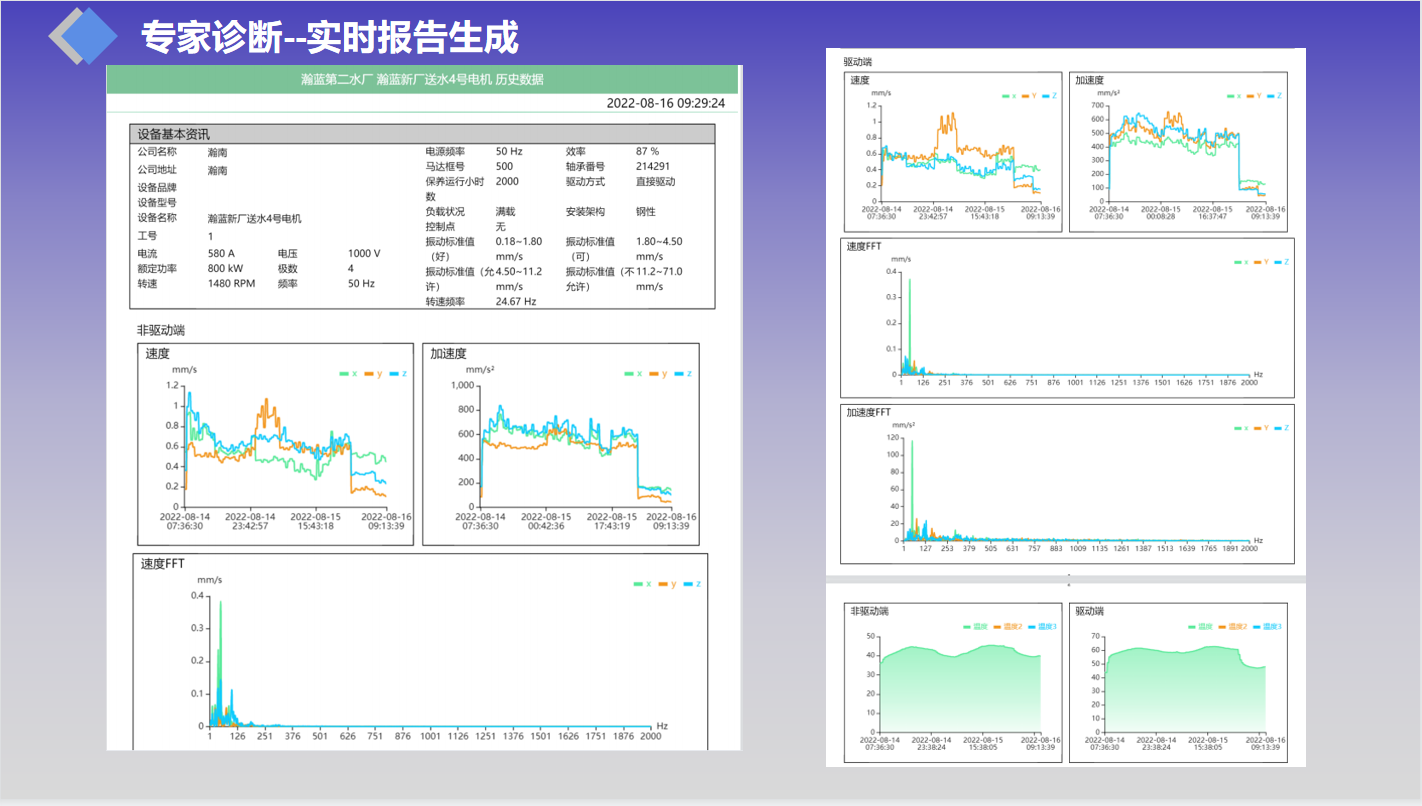Toggle Z legend in 驱动端 加速度 chart
Screen dimensions: 1422x806
(1274, 96)
